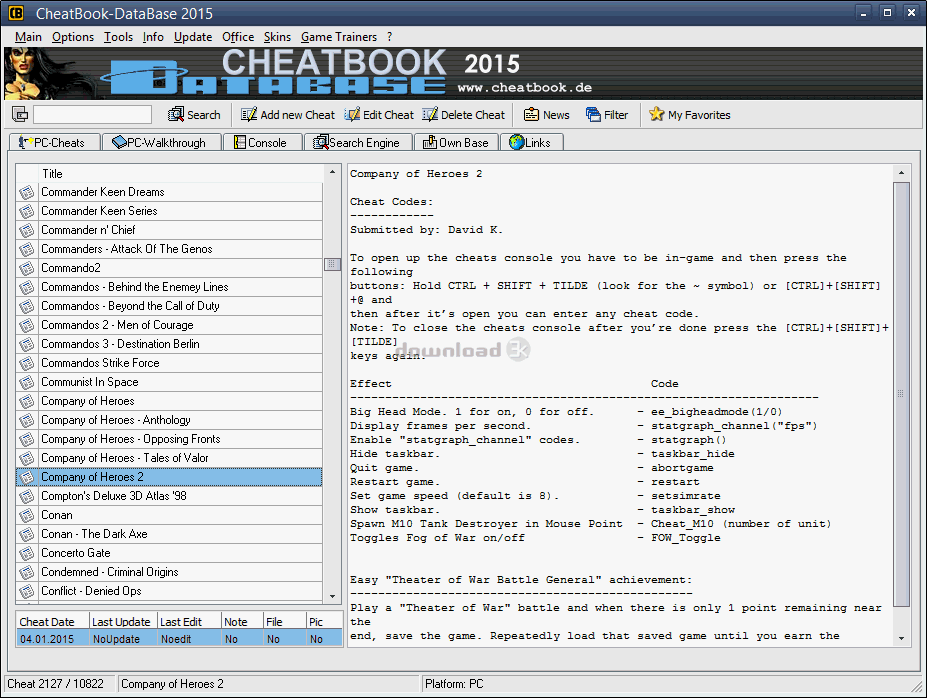Click the cheat text scrollbar up arrow
This screenshot has height=698, width=927.
coord(901,173)
